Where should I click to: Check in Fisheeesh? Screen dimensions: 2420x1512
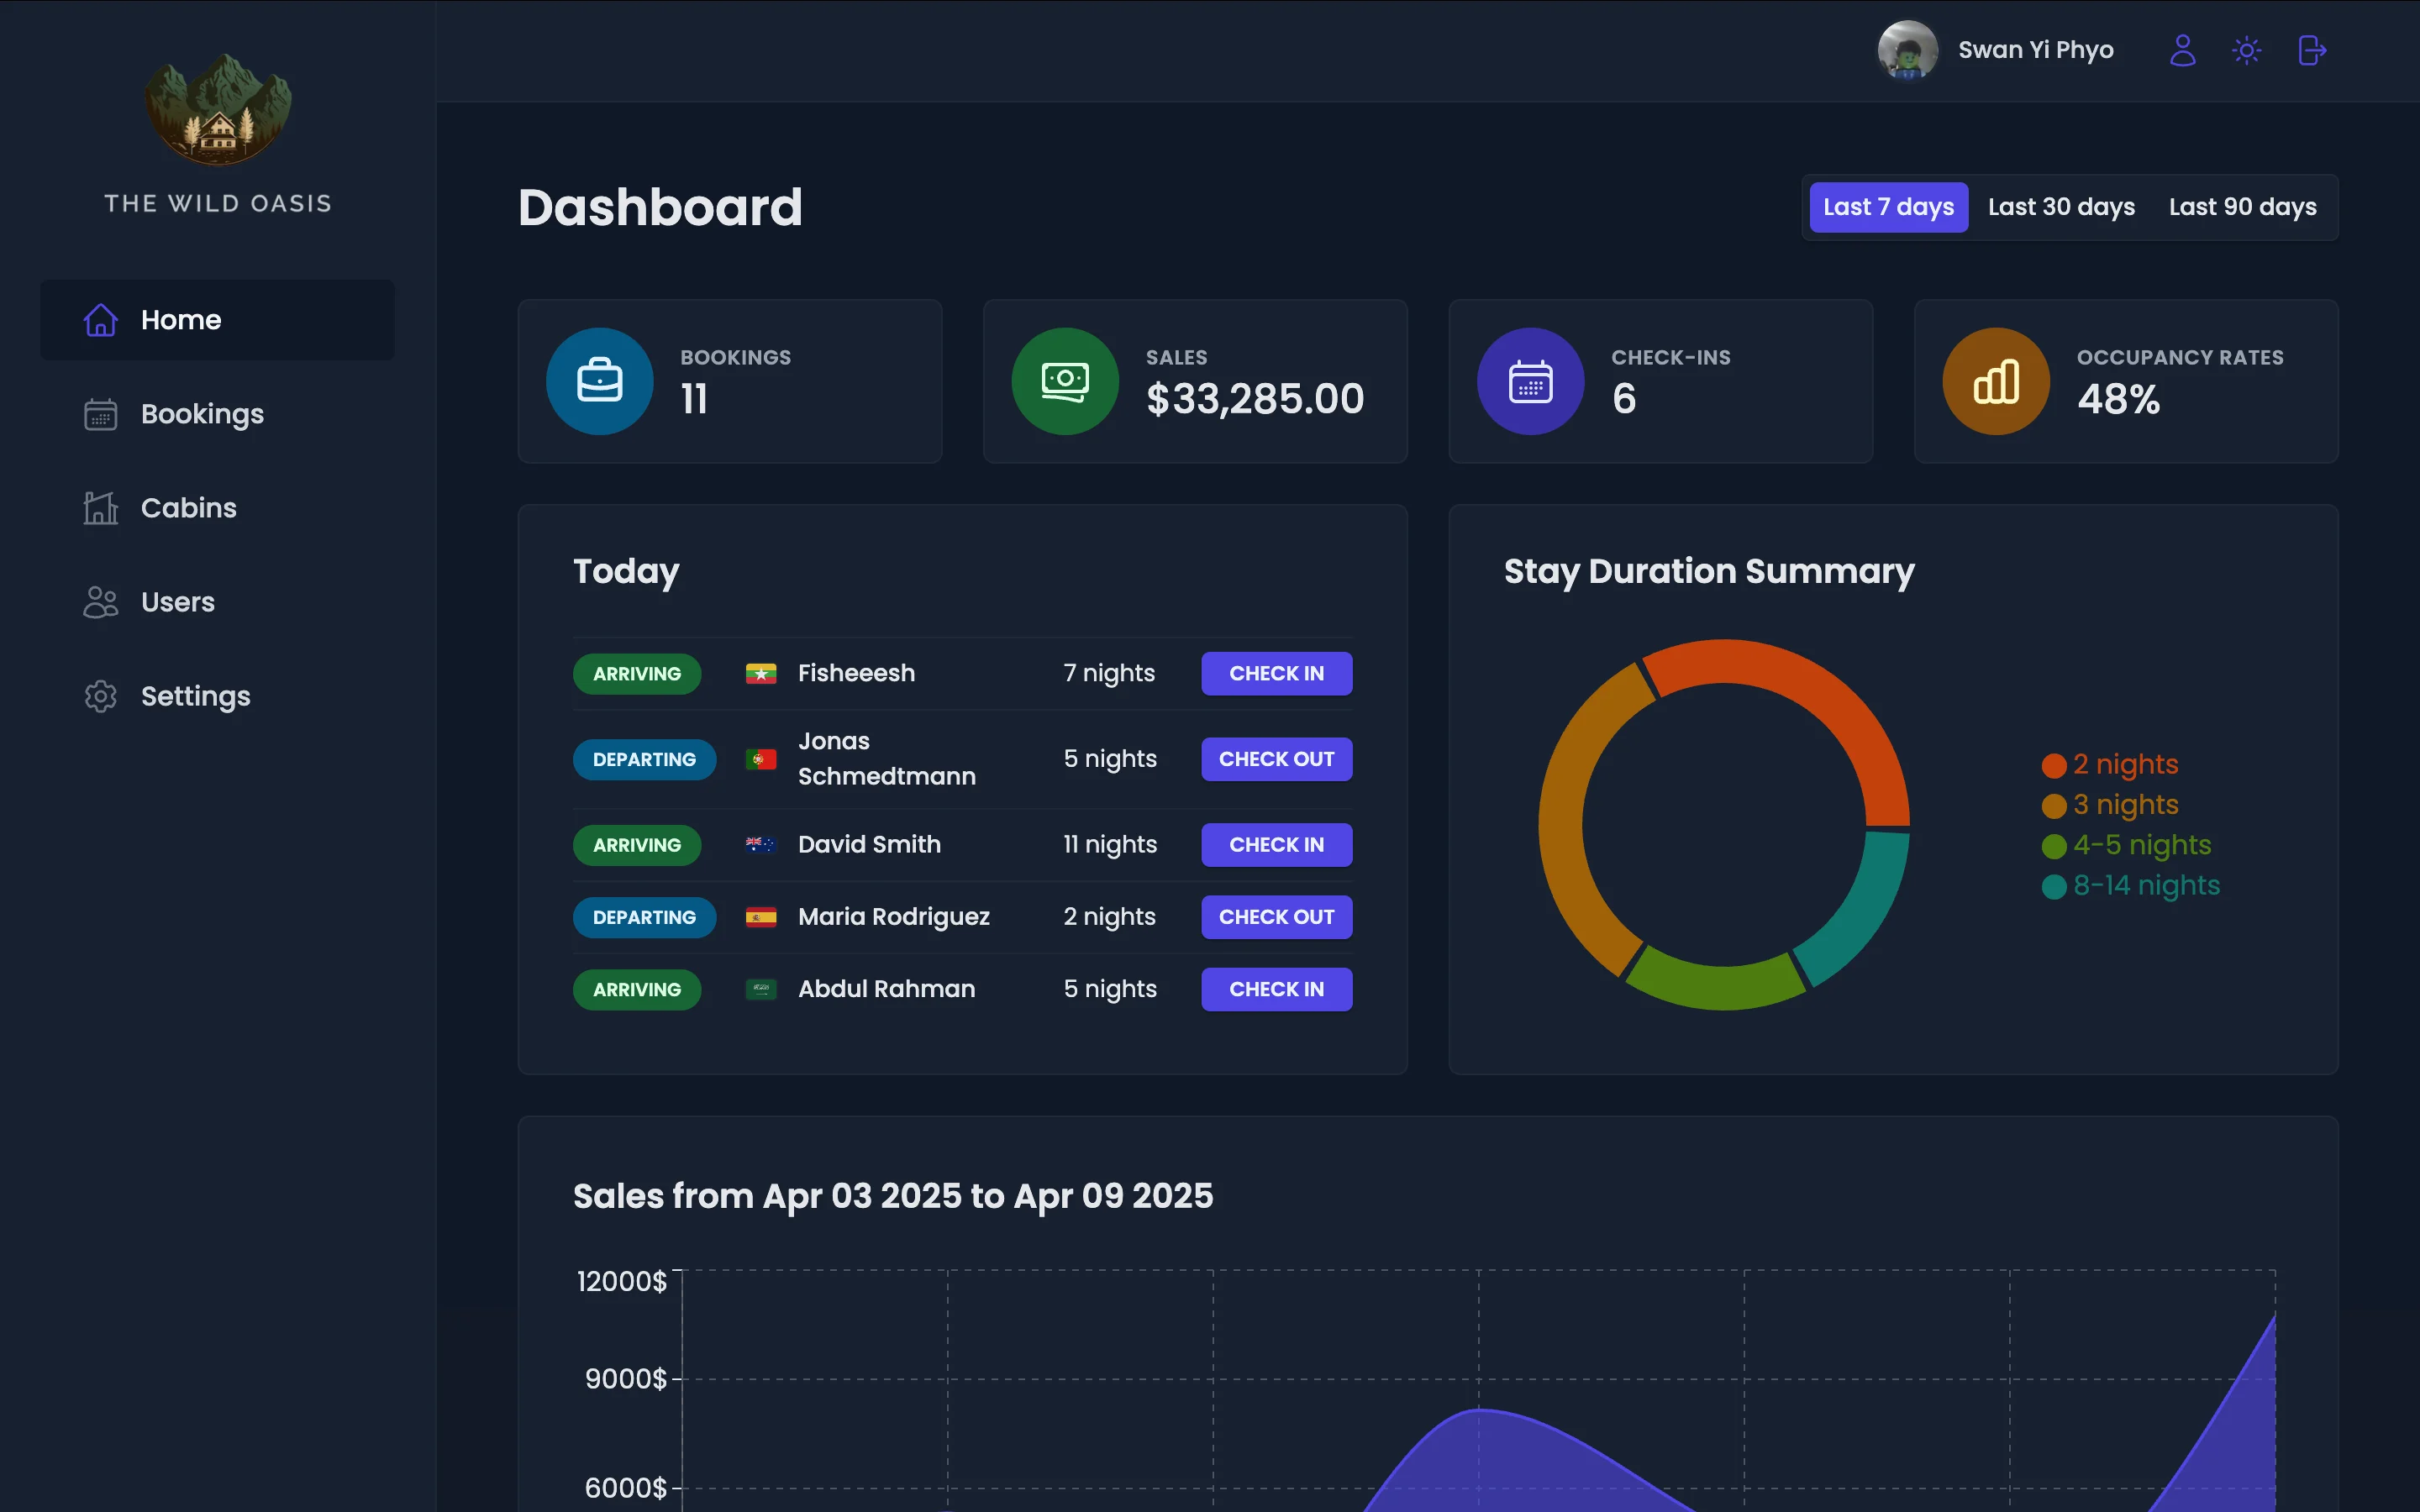pos(1276,673)
